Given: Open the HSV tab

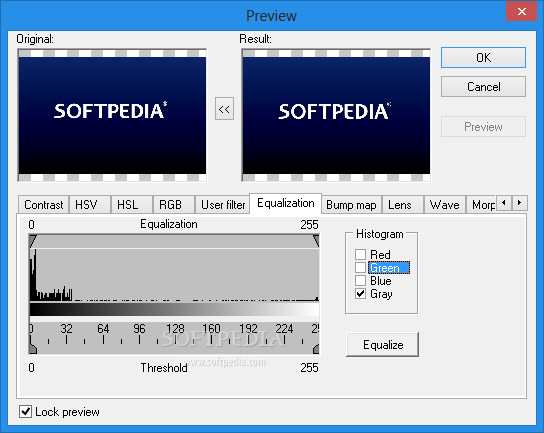Looking at the screenshot, I should coord(90,205).
